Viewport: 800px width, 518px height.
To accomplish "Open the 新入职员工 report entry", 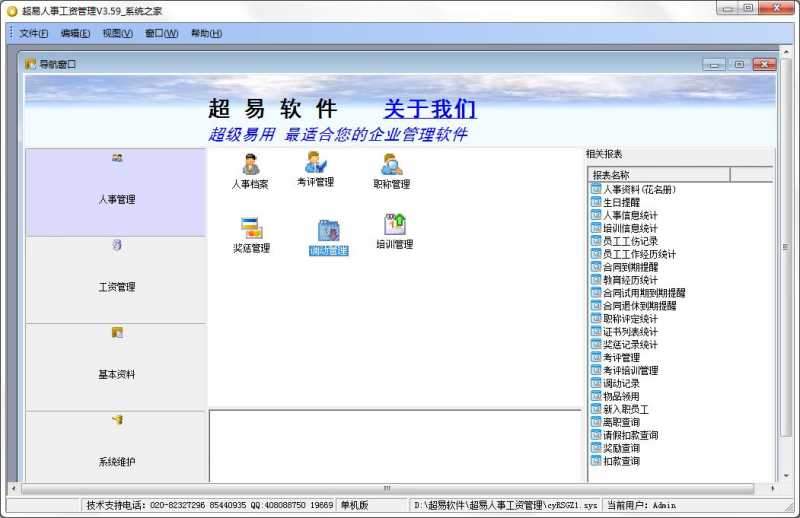I will click(x=625, y=409).
